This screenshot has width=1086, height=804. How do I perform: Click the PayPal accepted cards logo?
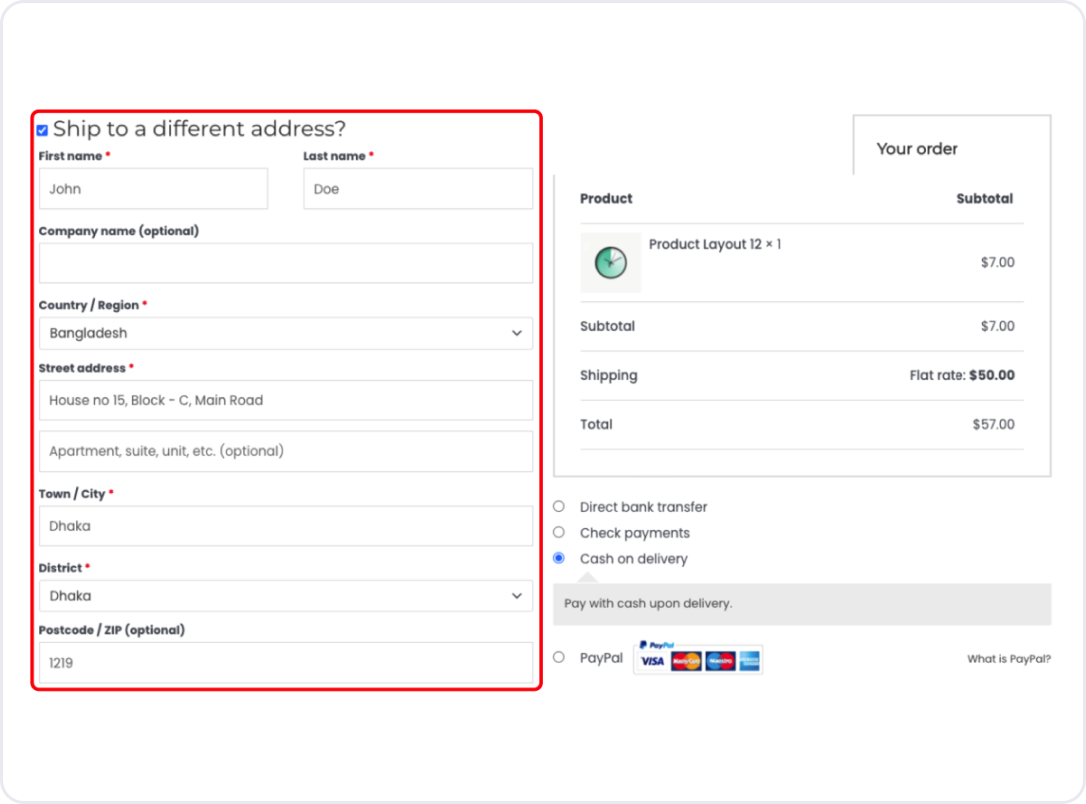[698, 658]
